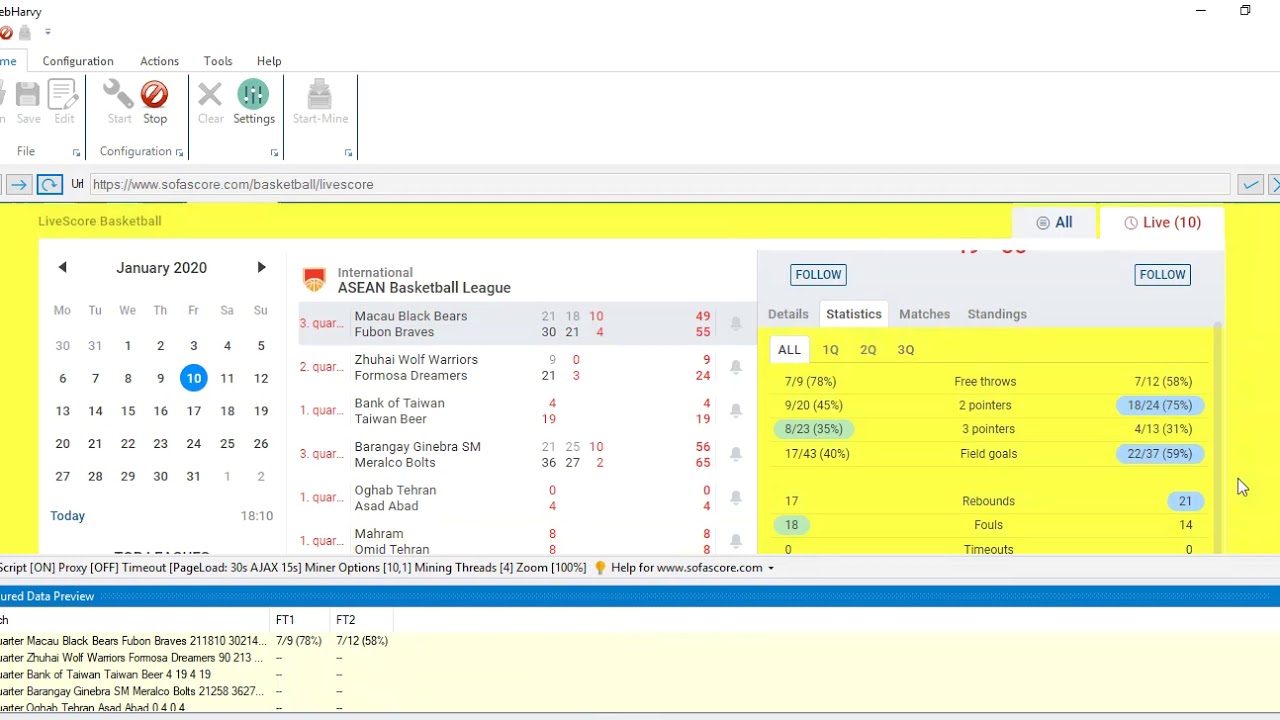Go to the next month in the calendar
Screen dimensions: 1280x720
click(261, 267)
